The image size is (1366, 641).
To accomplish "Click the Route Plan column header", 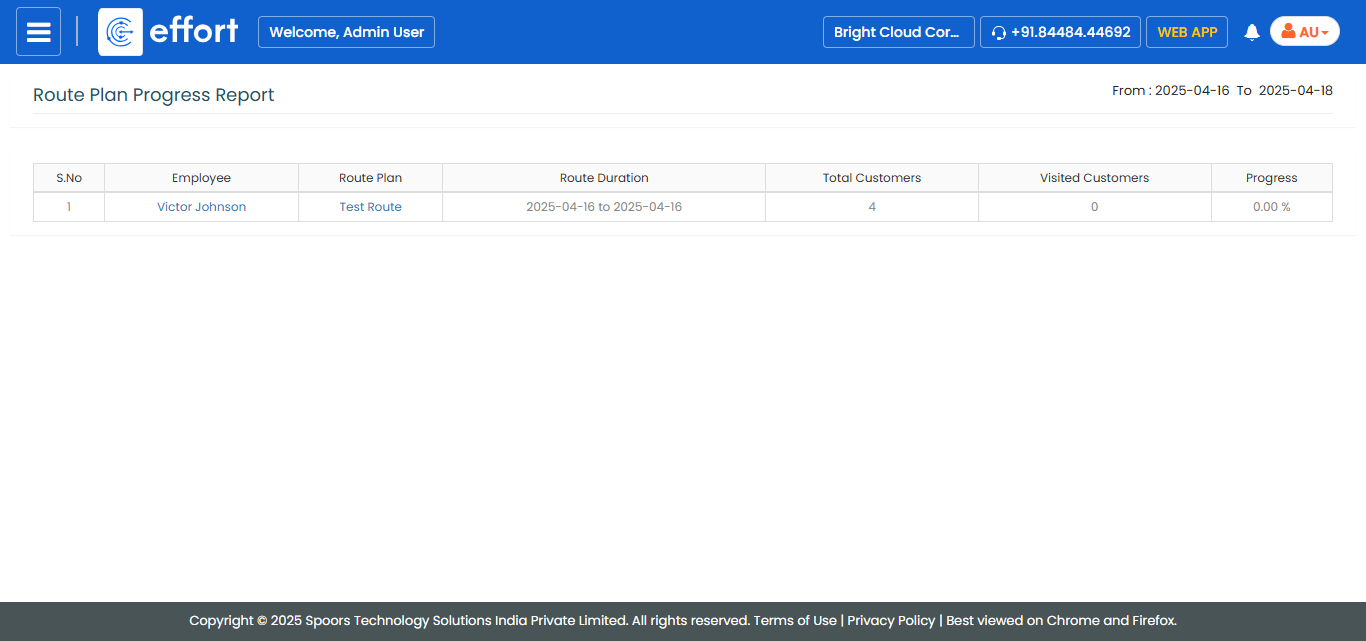I will pos(370,178).
